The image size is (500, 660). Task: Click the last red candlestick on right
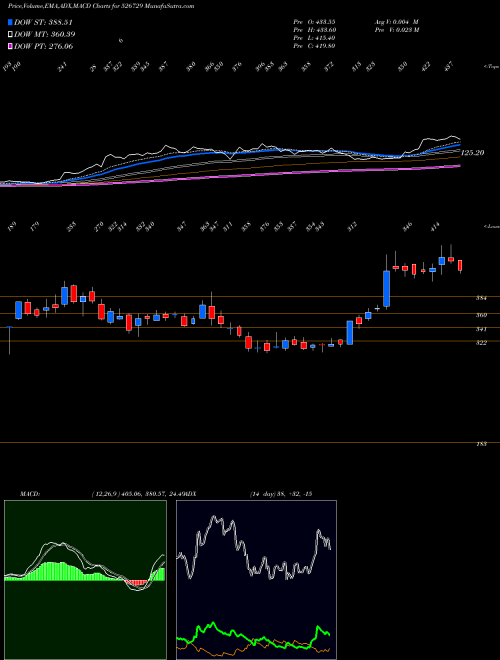coord(460,266)
